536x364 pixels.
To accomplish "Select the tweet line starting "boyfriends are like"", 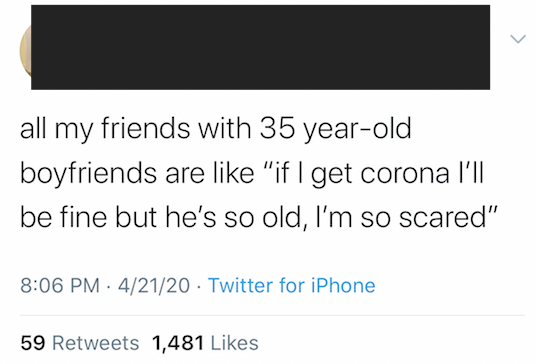I will pyautogui.click(x=252, y=174).
